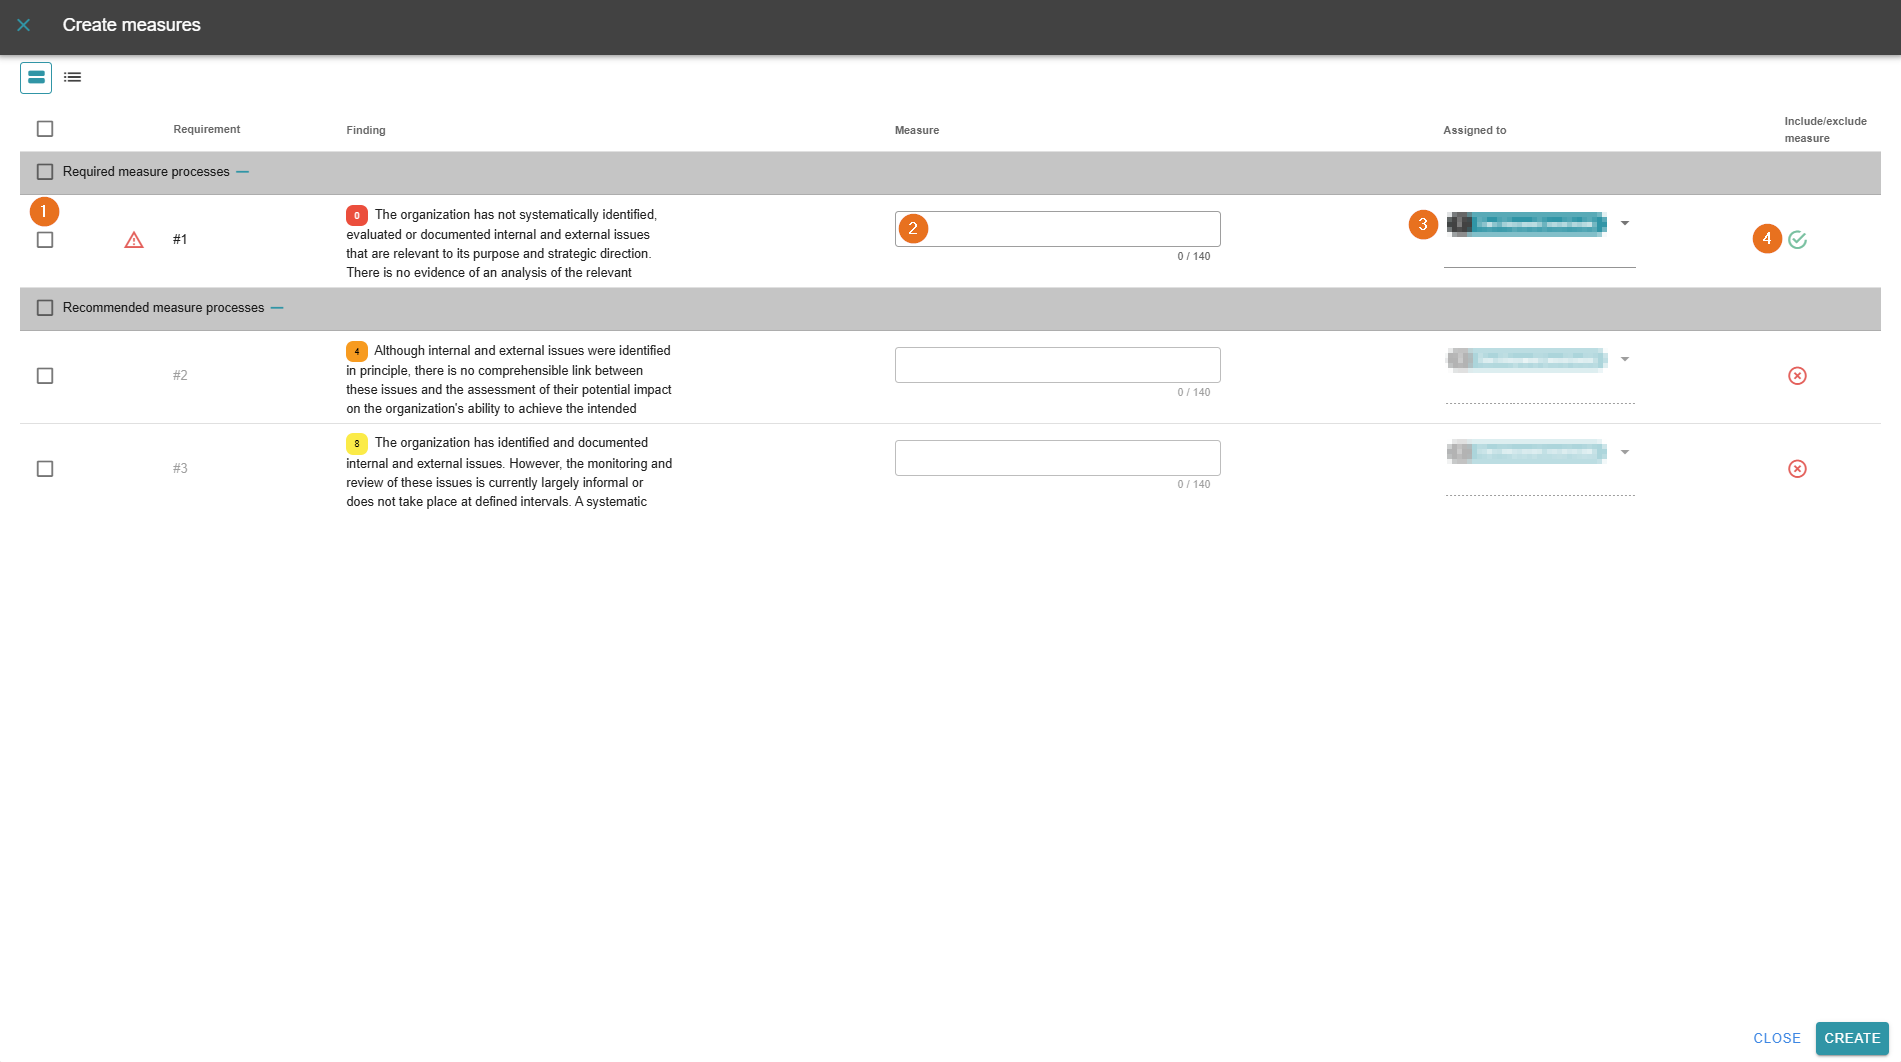Screen dimensions: 1901x1062
Task: Open the Assigned to dropdown for requirement #1
Action: click(1624, 224)
